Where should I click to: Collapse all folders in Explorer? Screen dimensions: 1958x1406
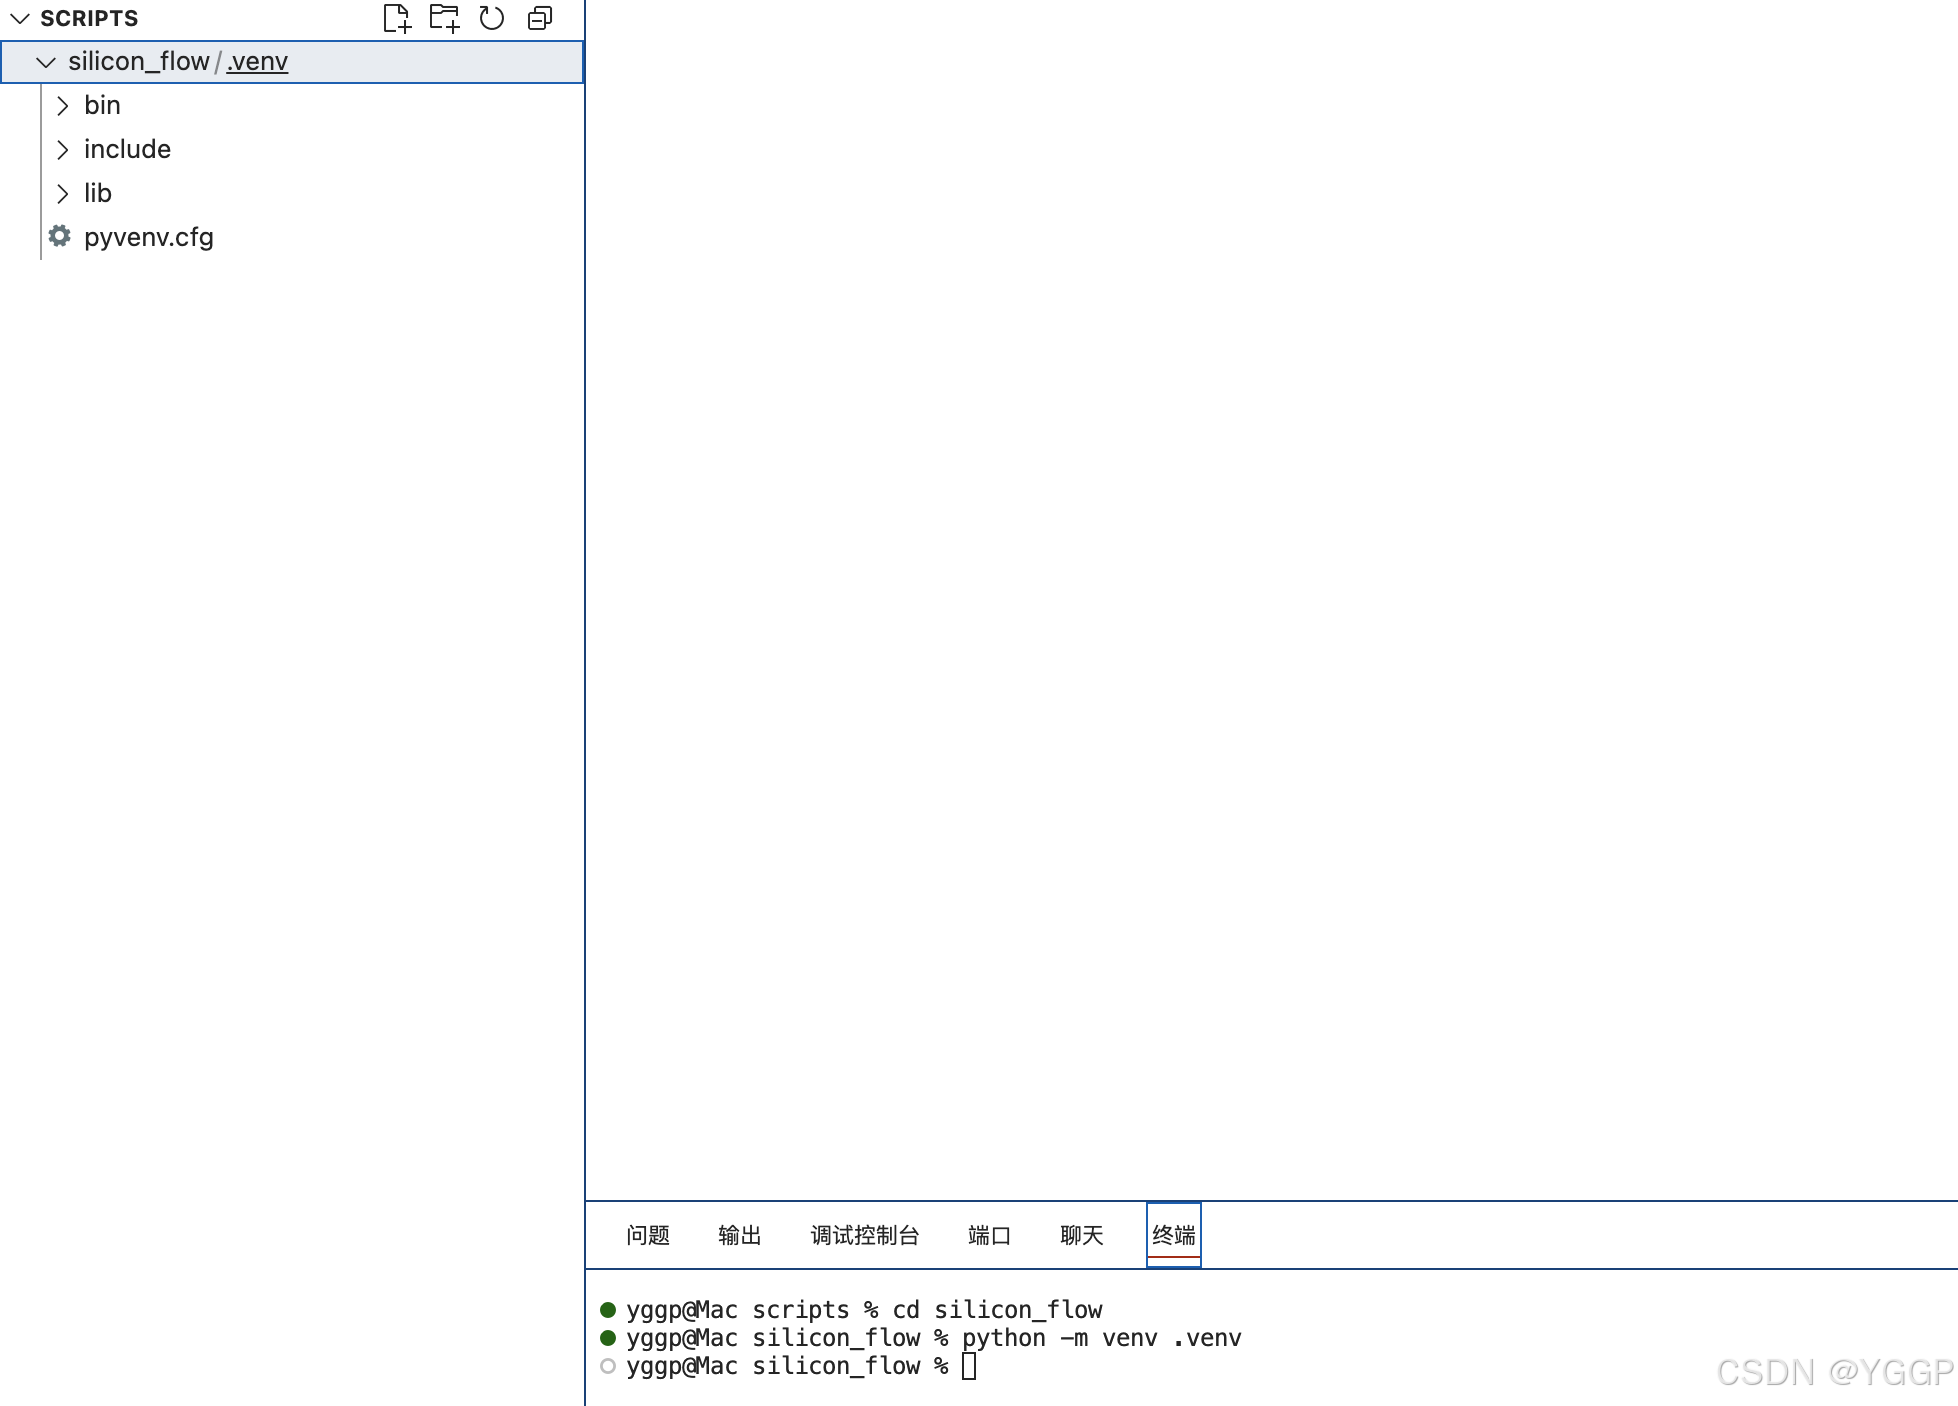tap(540, 18)
